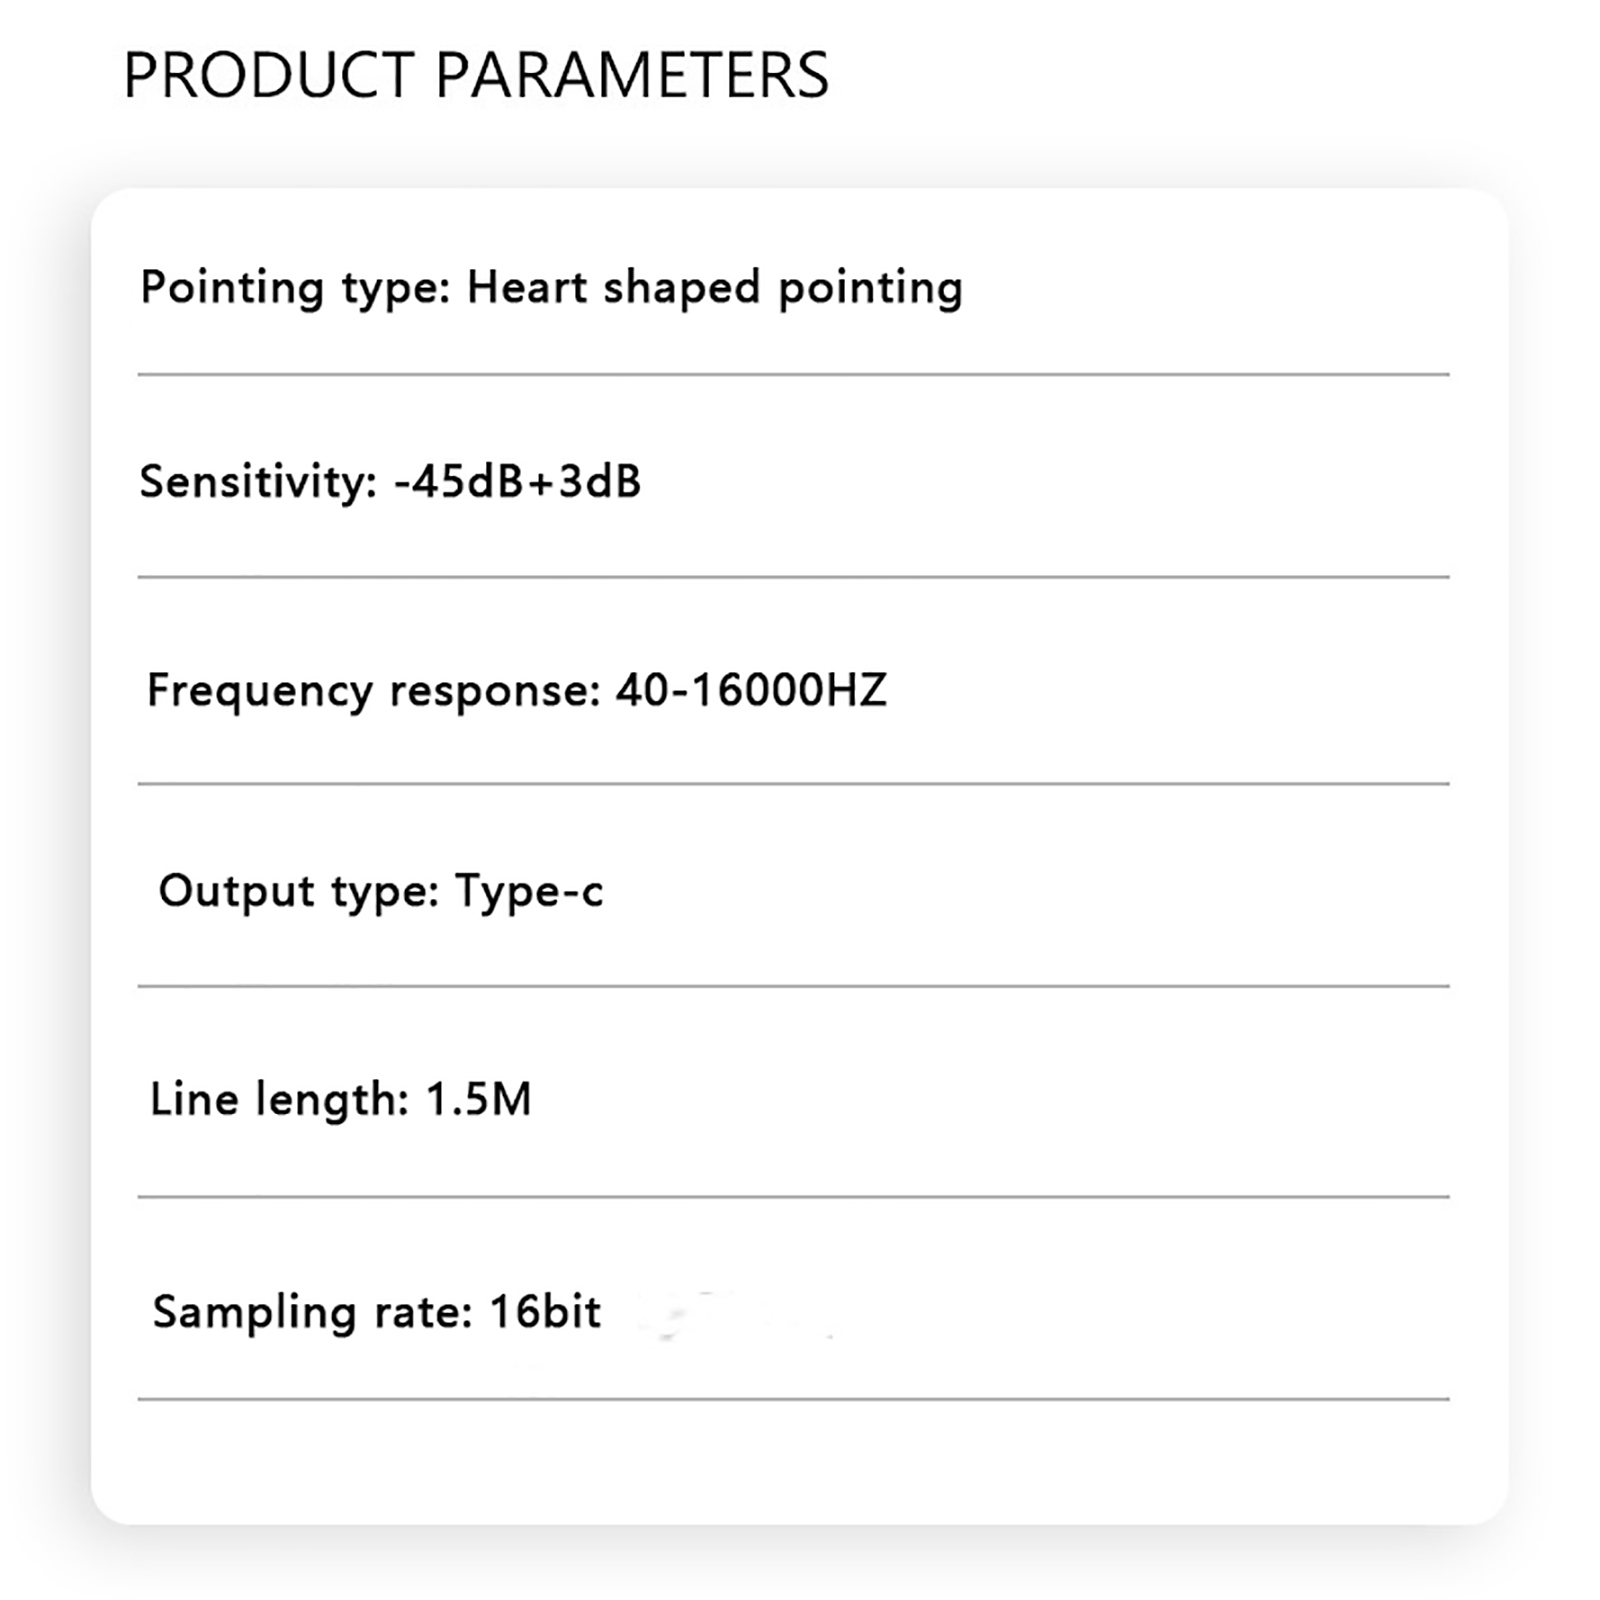Select the 40-16000HZ value
The image size is (1600, 1600).
click(x=750, y=690)
